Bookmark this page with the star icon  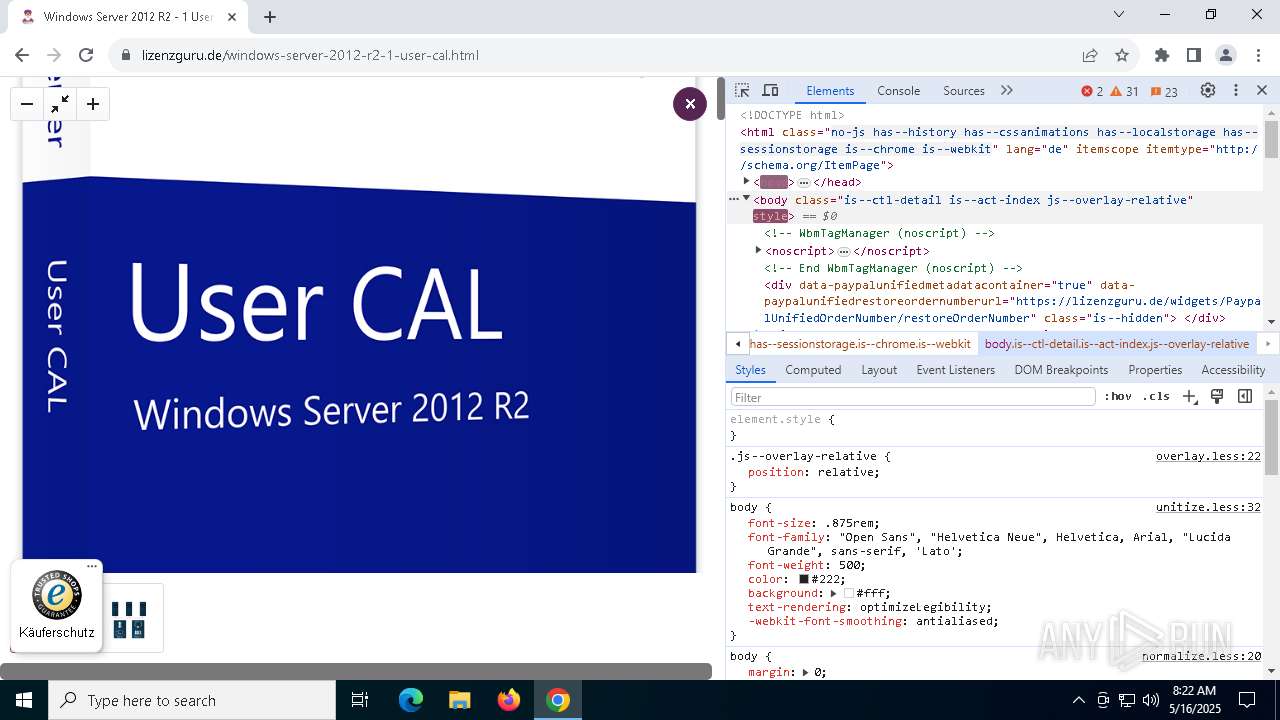pos(1122,55)
